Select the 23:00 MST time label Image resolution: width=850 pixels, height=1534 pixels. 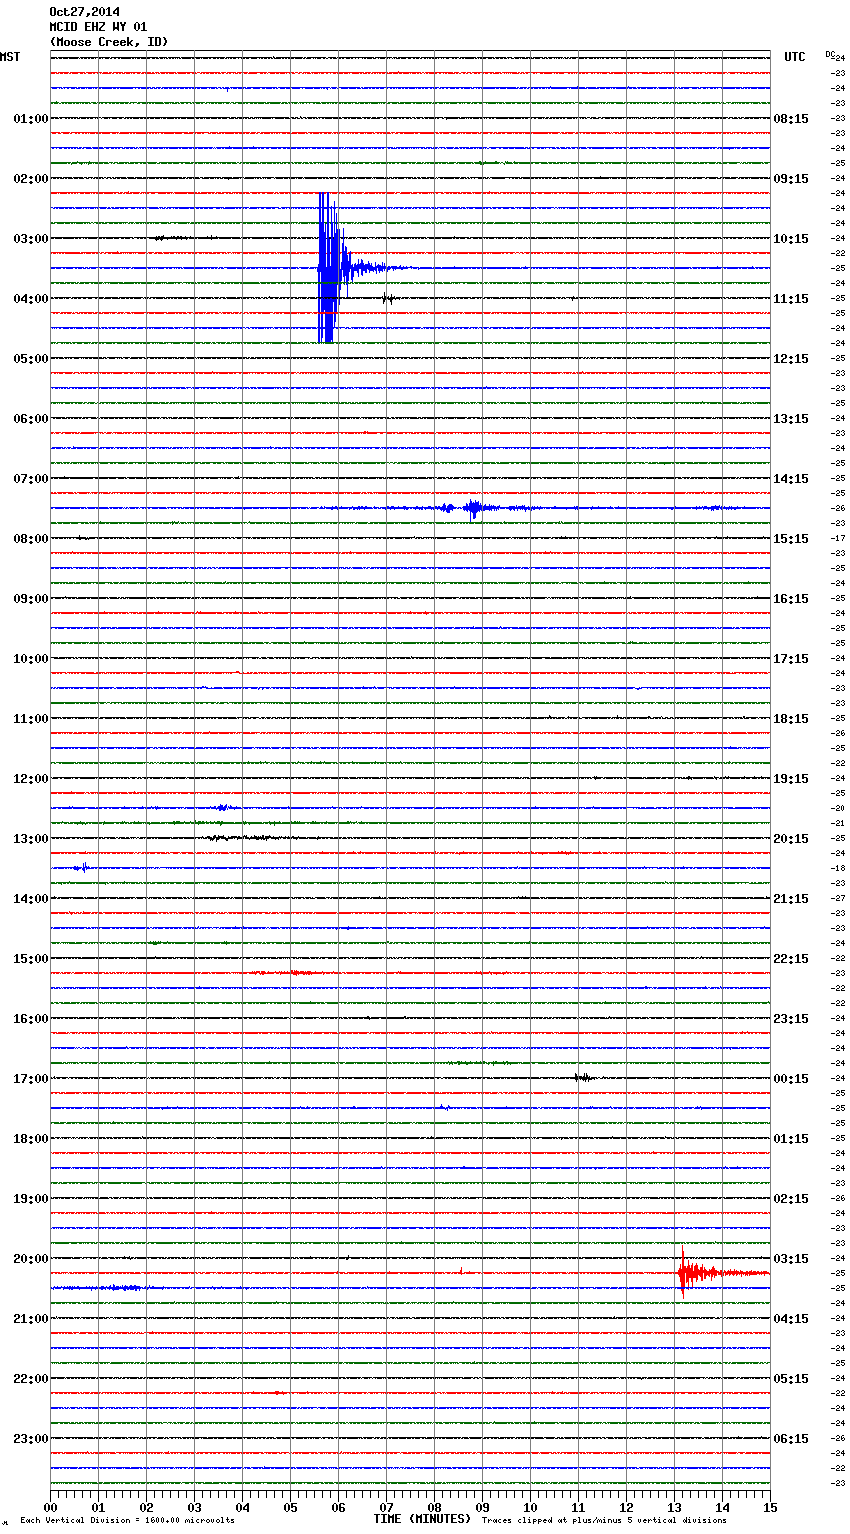pyautogui.click(x=30, y=1439)
